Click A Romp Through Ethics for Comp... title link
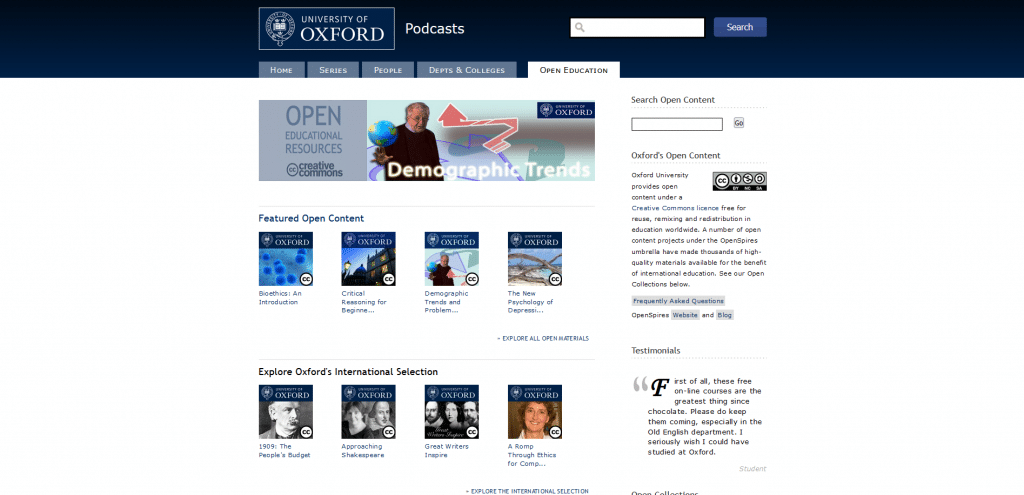Screen dimensions: 1024x495 click(x=532, y=455)
